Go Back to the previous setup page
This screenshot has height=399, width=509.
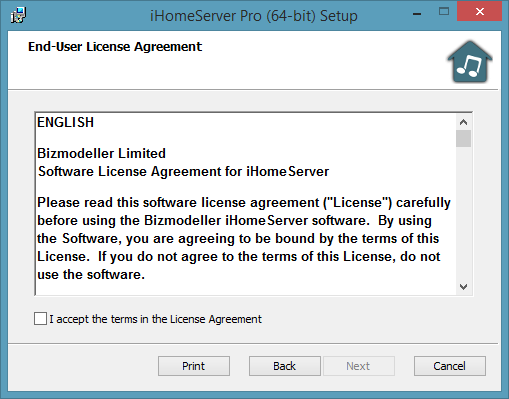285,366
